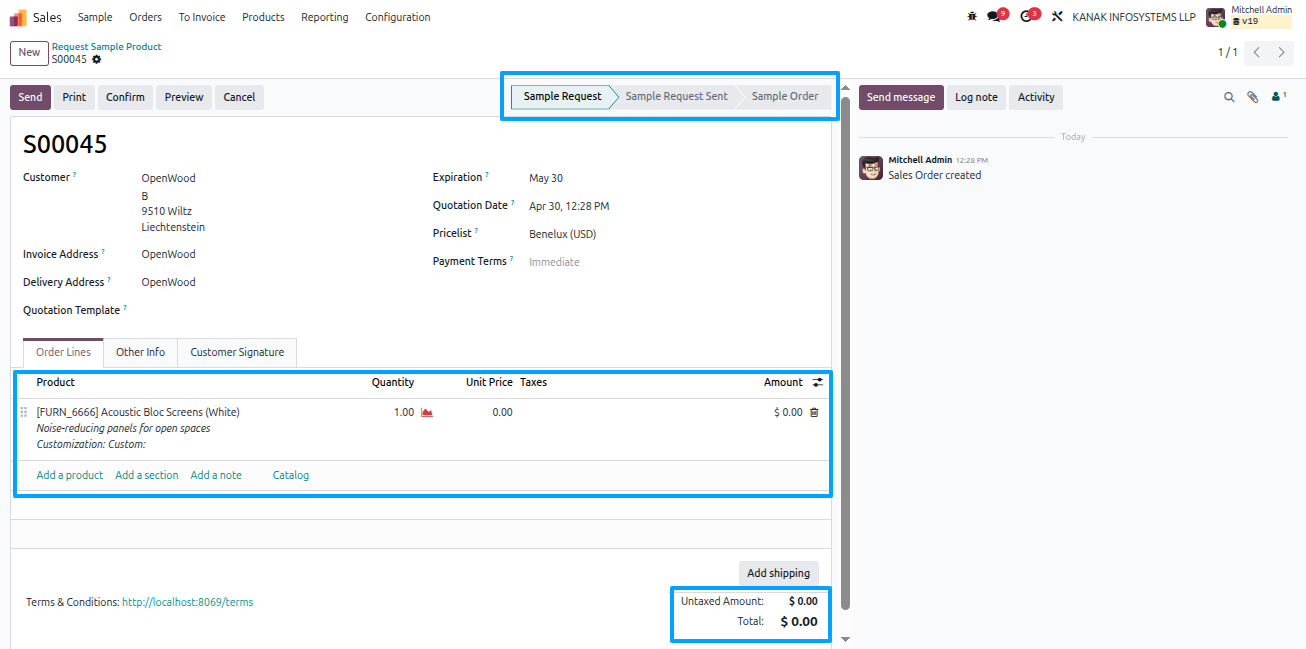Open the chatter attachments paperclip icon
This screenshot has width=1306, height=649.
pyautogui.click(x=1252, y=97)
